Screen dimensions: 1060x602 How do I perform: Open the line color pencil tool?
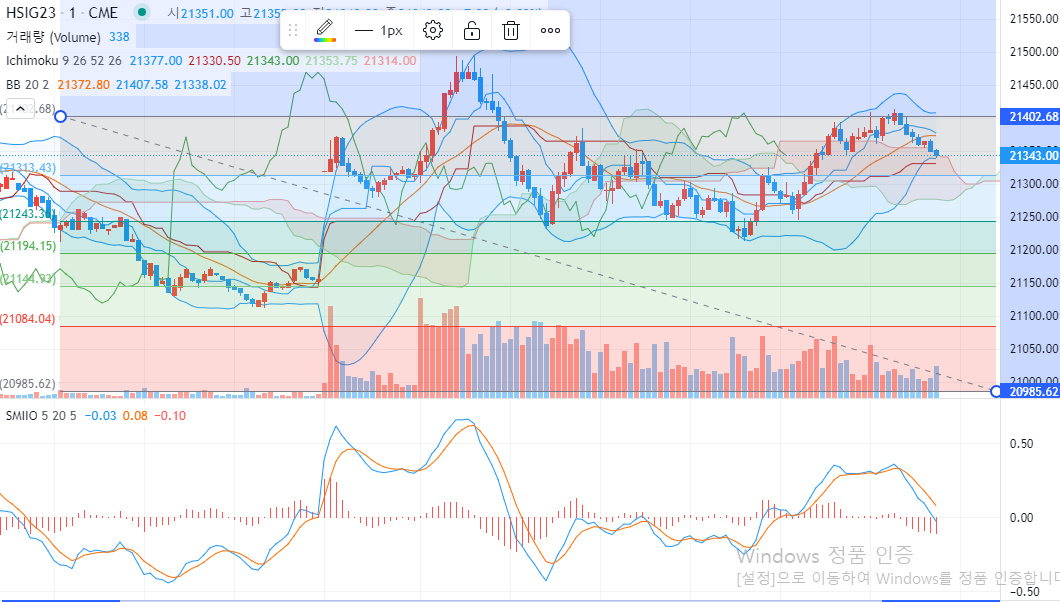pos(325,30)
